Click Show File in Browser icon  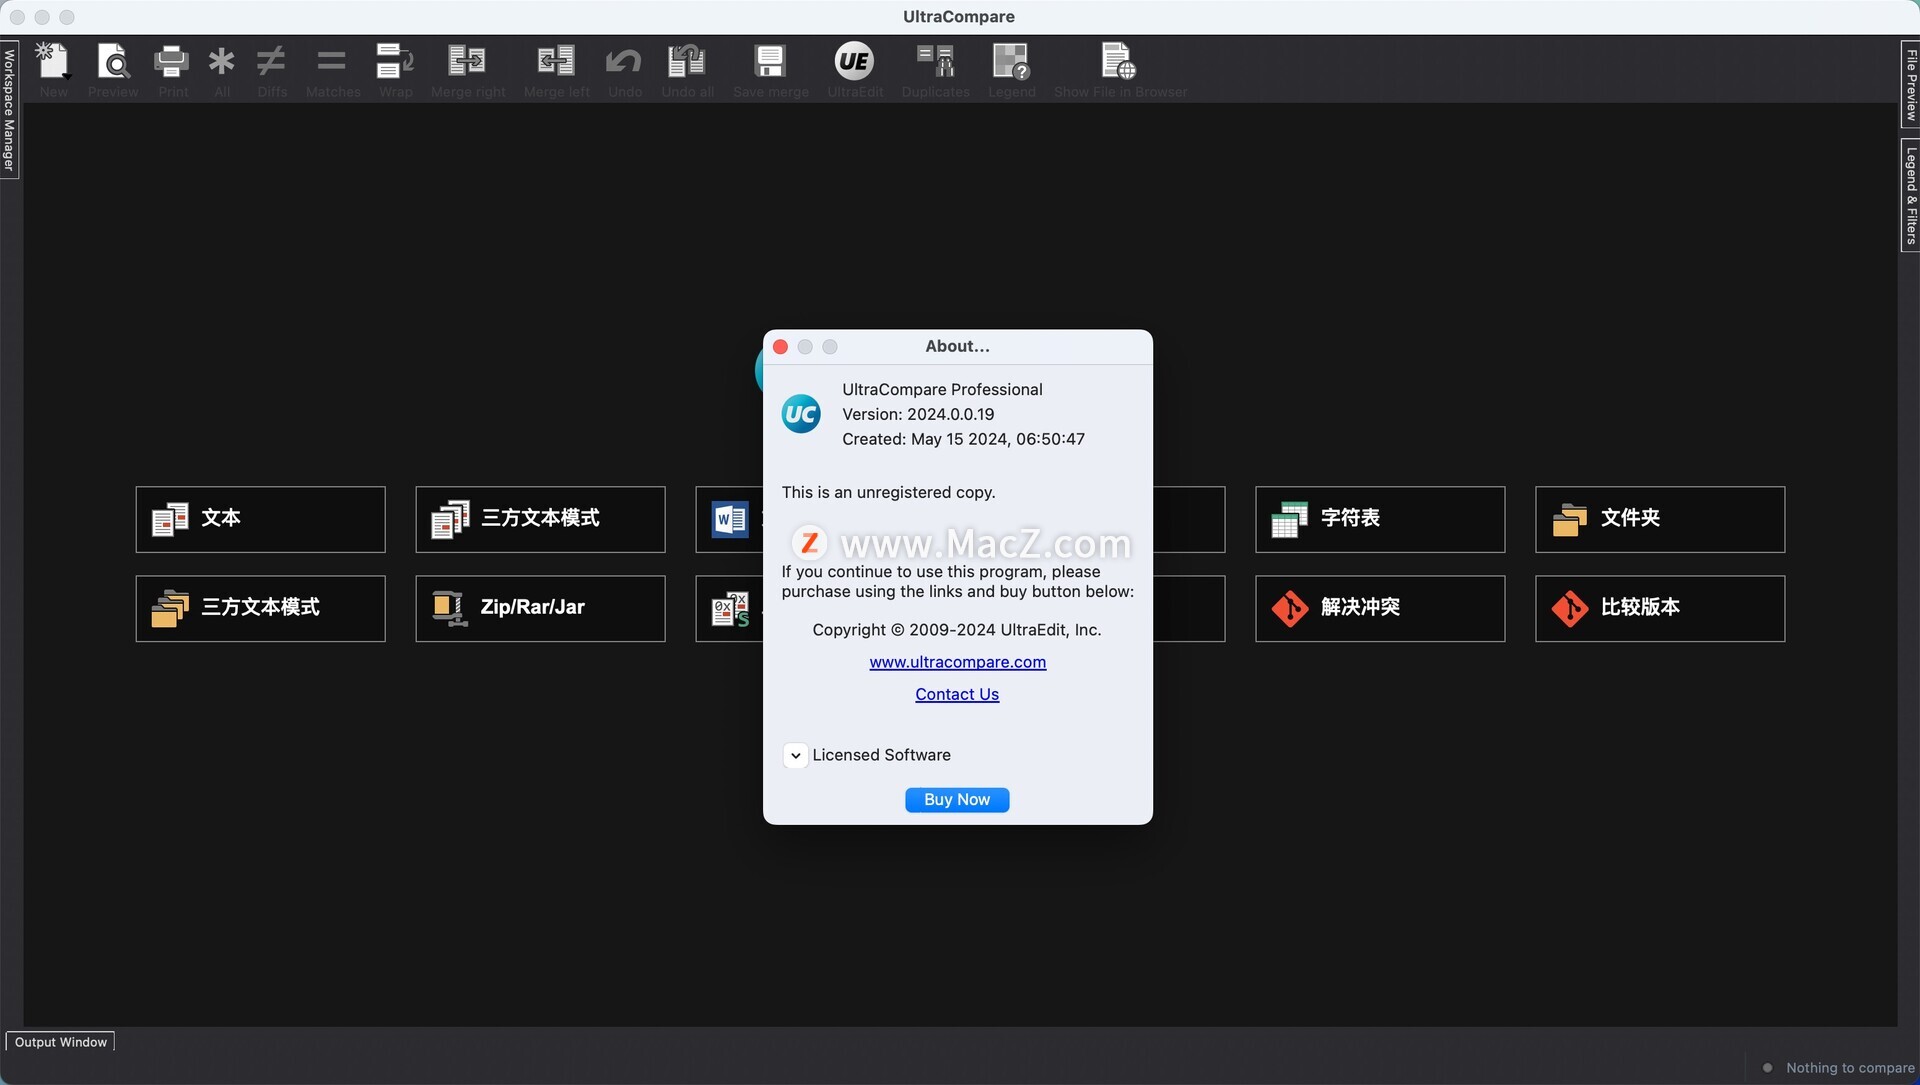point(1118,62)
